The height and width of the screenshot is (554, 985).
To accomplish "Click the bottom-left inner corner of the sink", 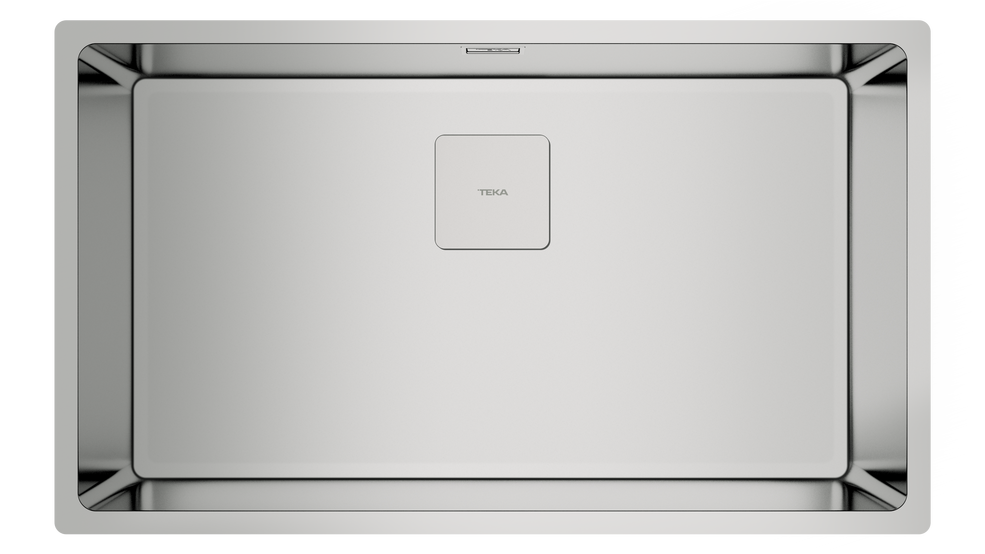I will [107, 490].
